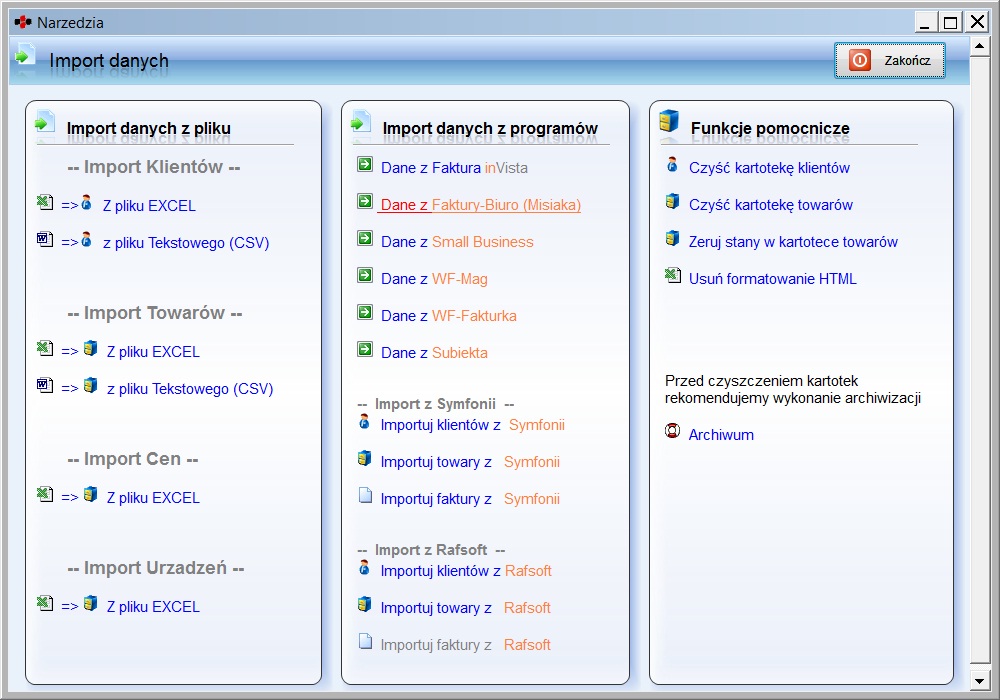Image resolution: width=1000 pixels, height=700 pixels.
Task: Select 'Dane z WF-Mag' import
Action: point(434,279)
